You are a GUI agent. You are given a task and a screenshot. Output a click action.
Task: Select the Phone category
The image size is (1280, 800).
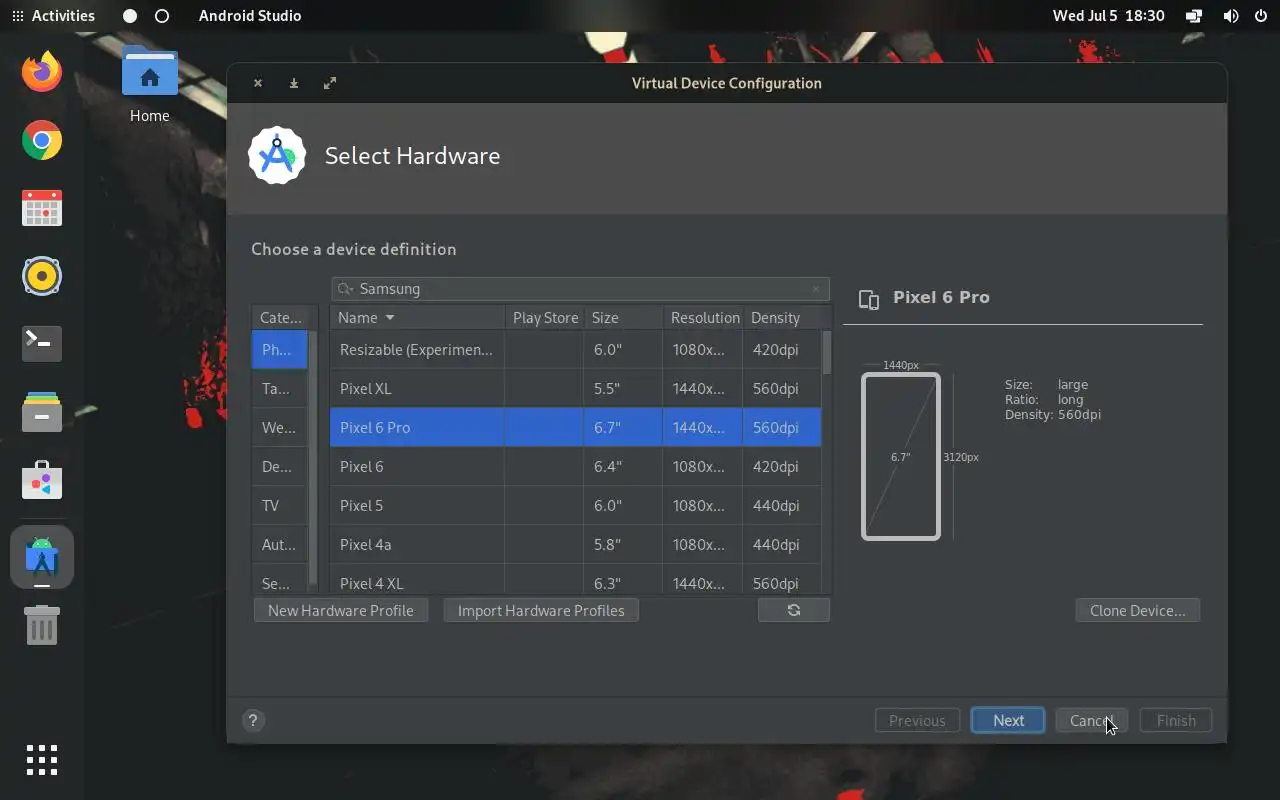[x=279, y=349]
